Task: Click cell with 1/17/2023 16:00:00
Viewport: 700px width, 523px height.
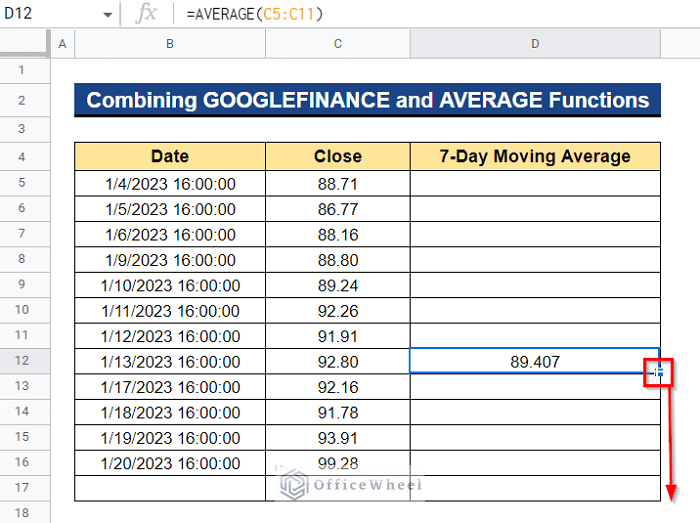Action: pyautogui.click(x=170, y=387)
